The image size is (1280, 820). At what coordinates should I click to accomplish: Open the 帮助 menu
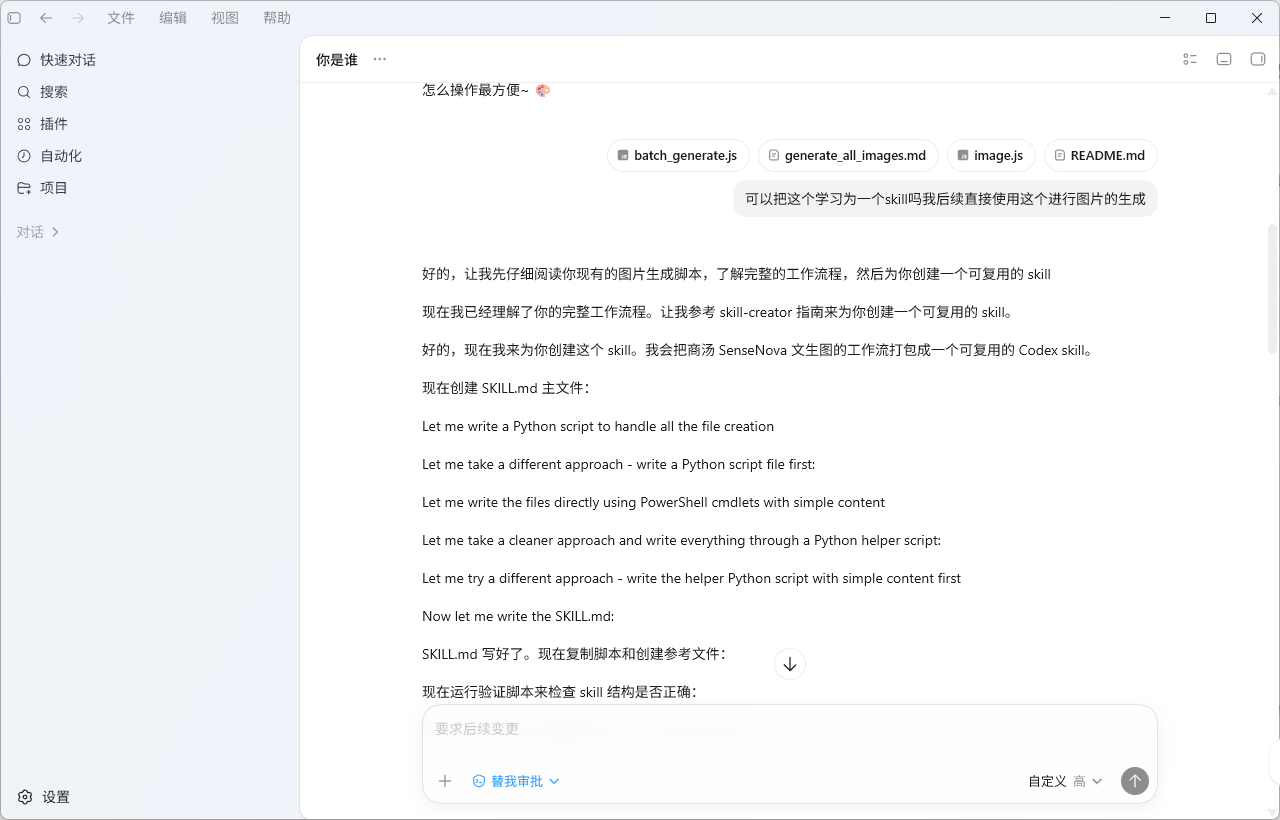[x=277, y=18]
